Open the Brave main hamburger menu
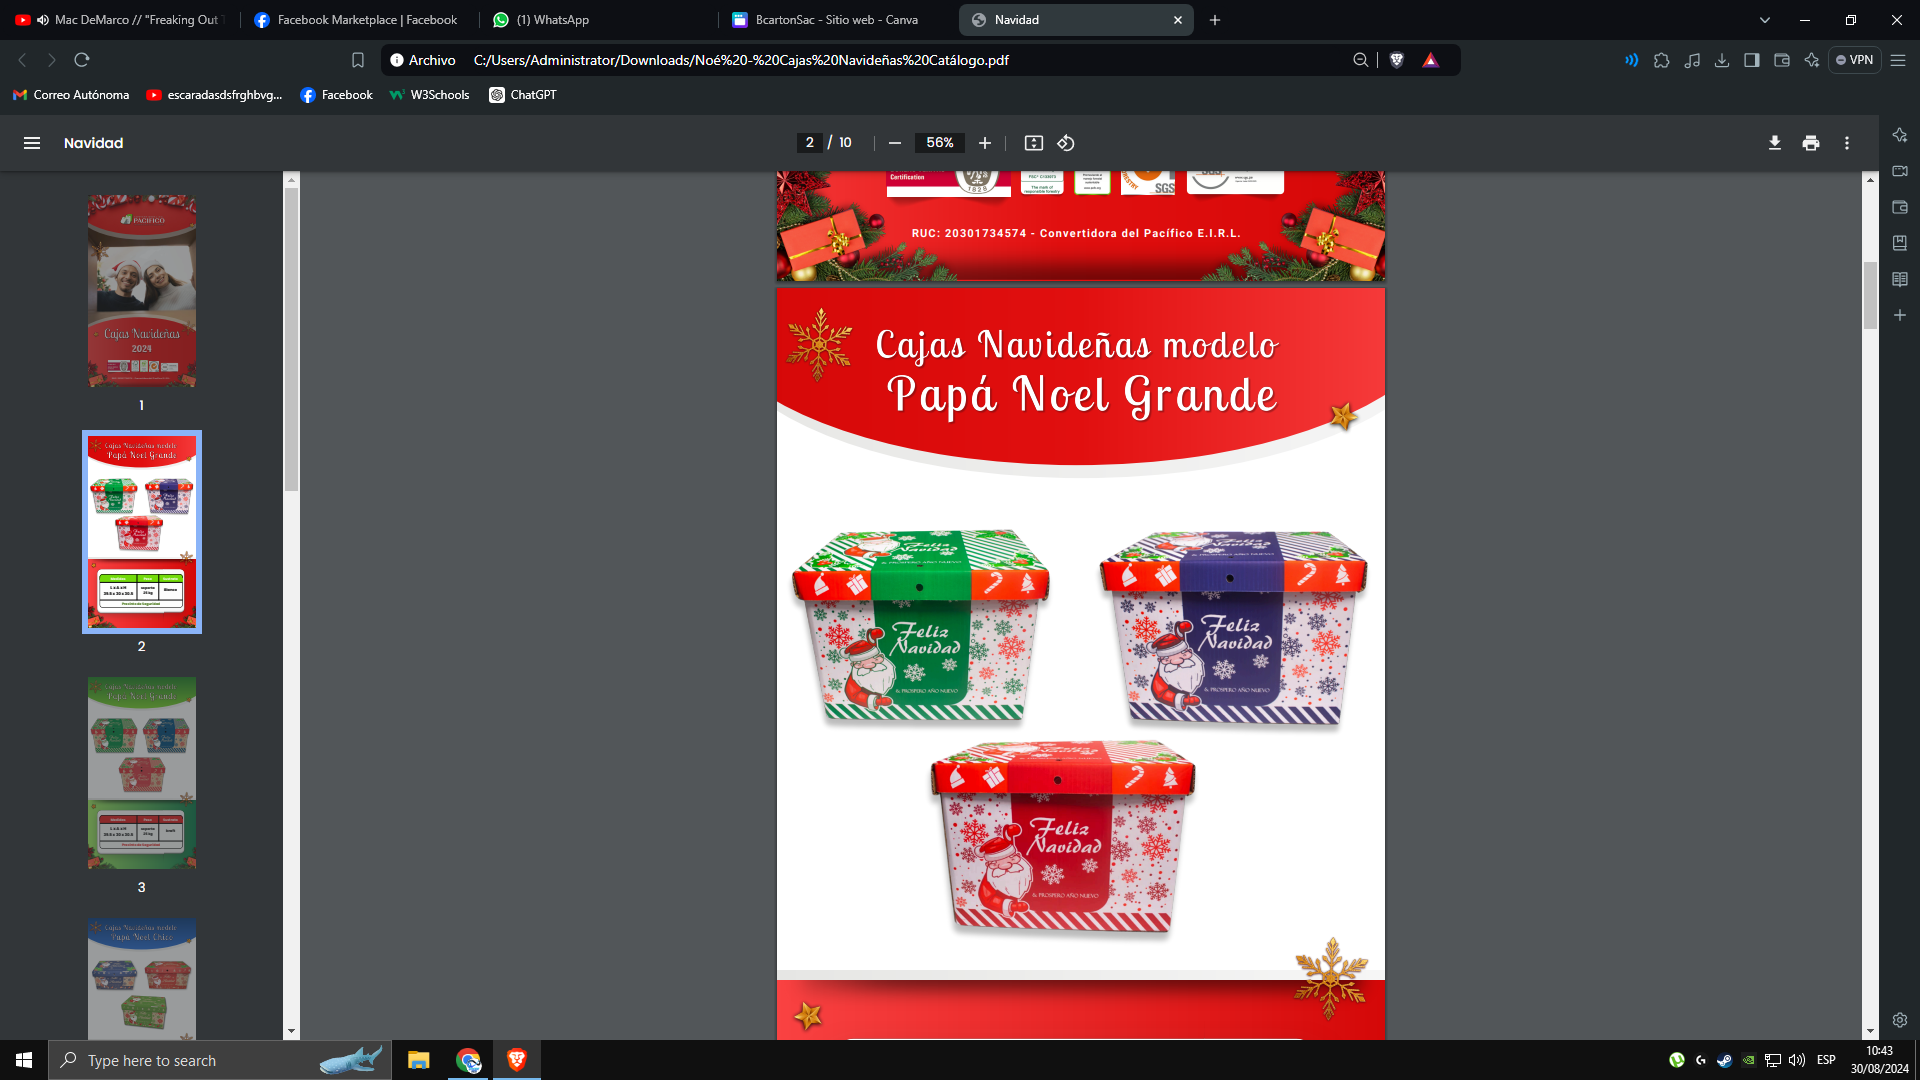Image resolution: width=1920 pixels, height=1080 pixels. pos(1898,60)
